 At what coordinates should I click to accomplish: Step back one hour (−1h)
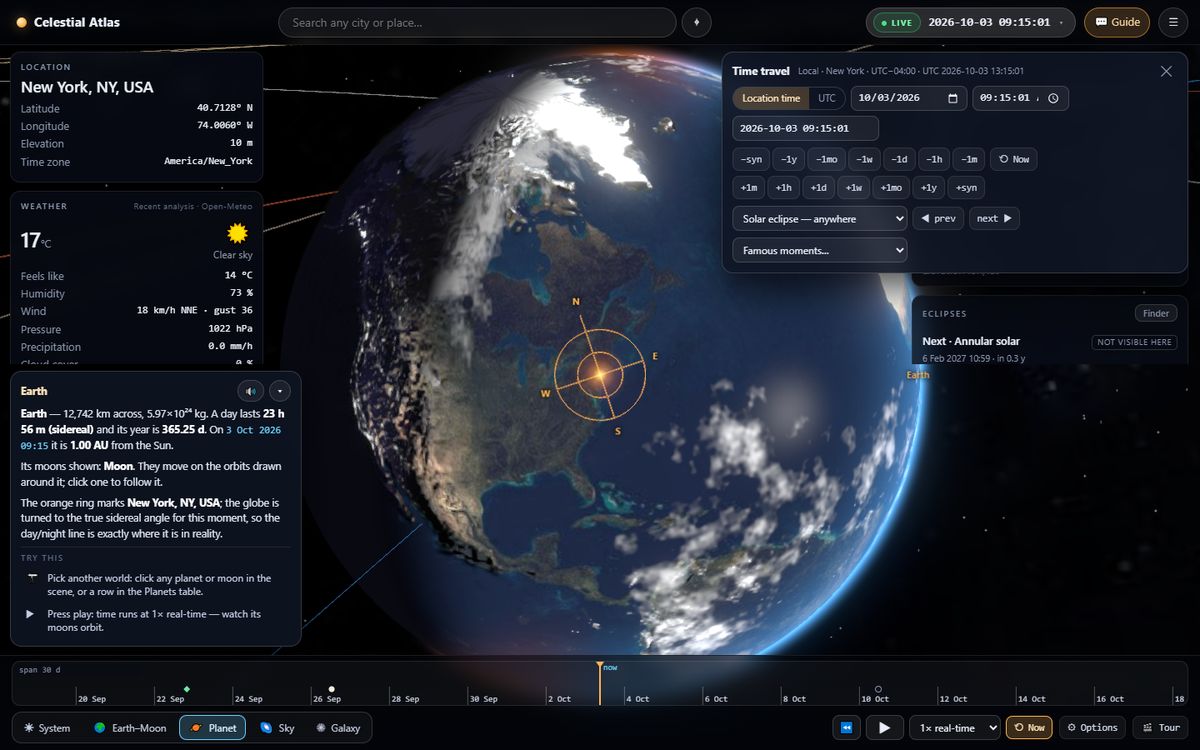[x=934, y=159]
